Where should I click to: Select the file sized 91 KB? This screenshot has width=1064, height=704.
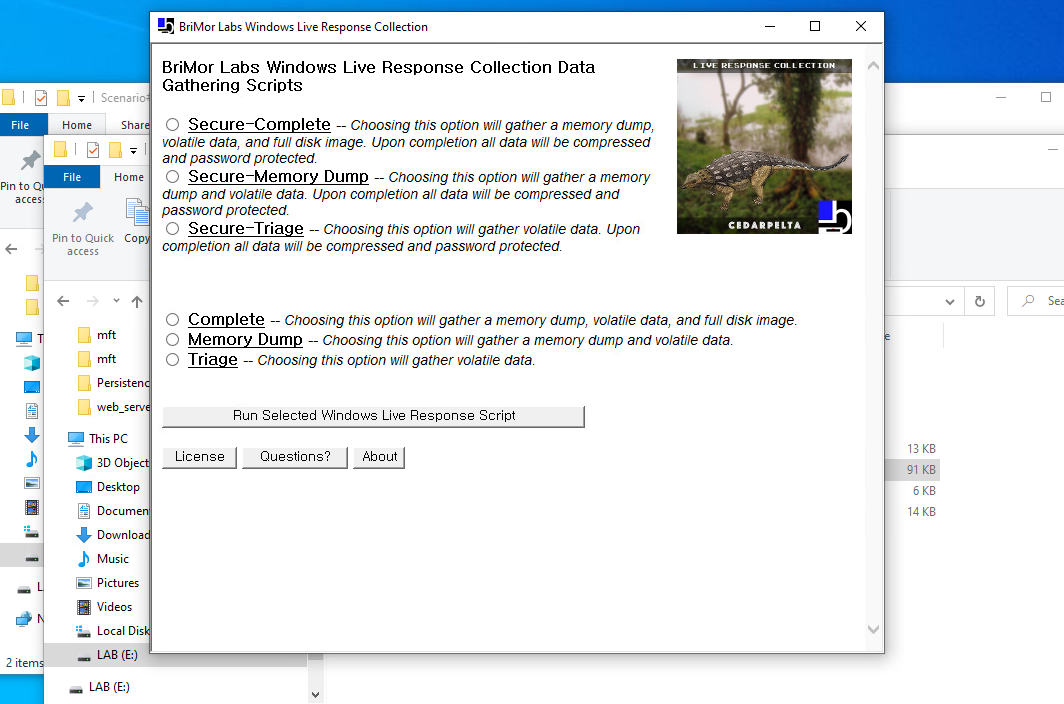click(921, 470)
